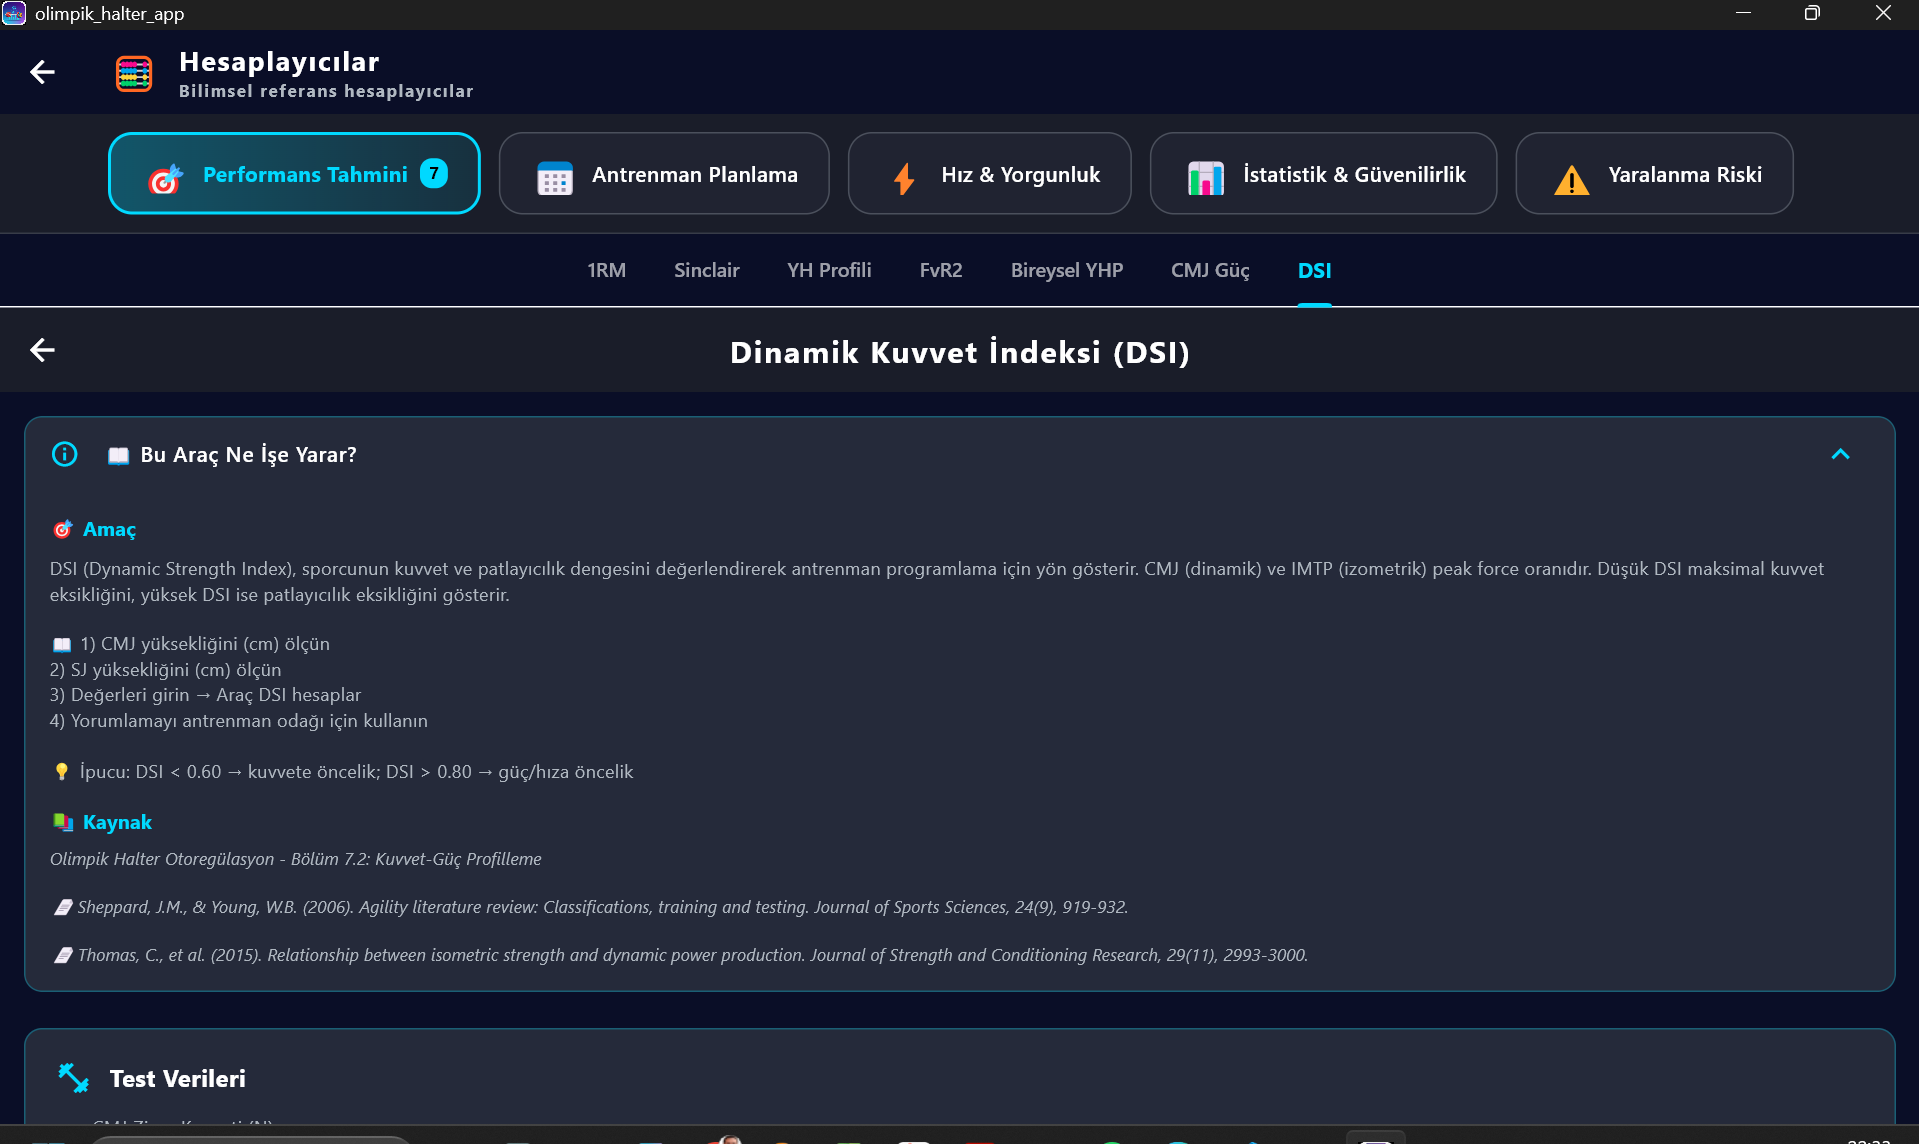Switch to the Sinclair tab
The image size is (1919, 1144).
(706, 270)
